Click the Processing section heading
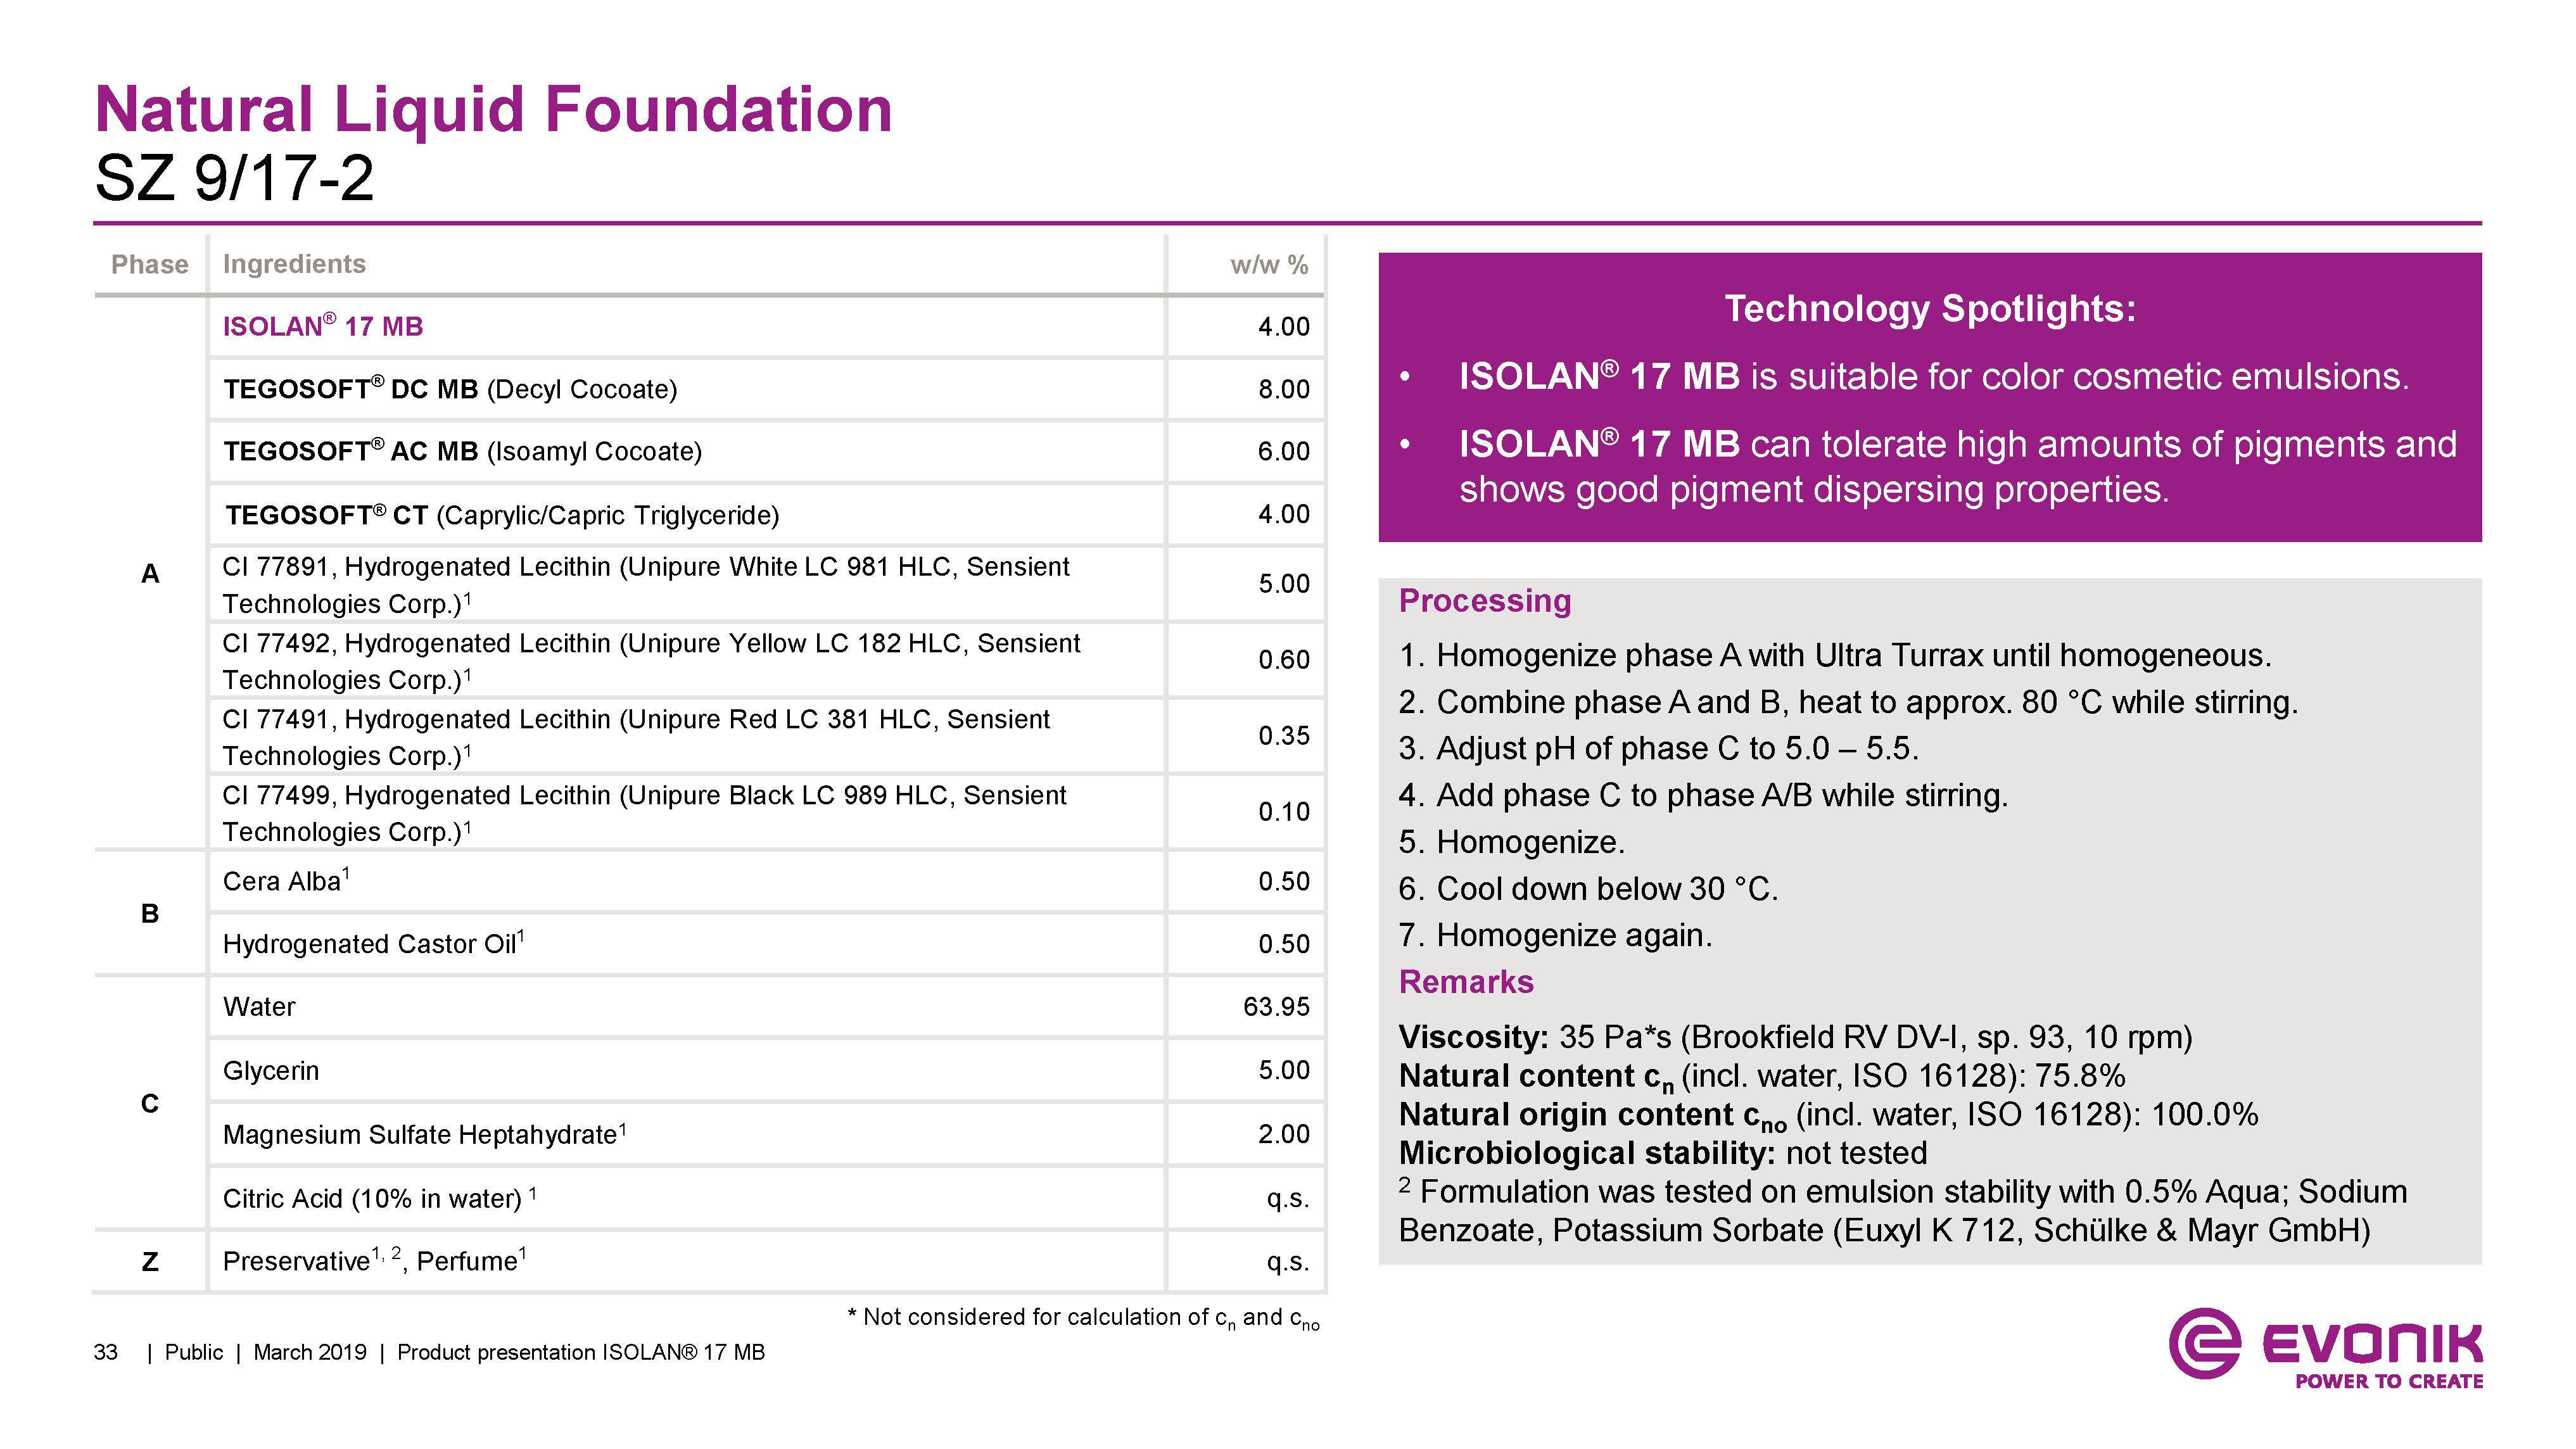Image resolution: width=2576 pixels, height=1449 pixels. [x=1484, y=600]
